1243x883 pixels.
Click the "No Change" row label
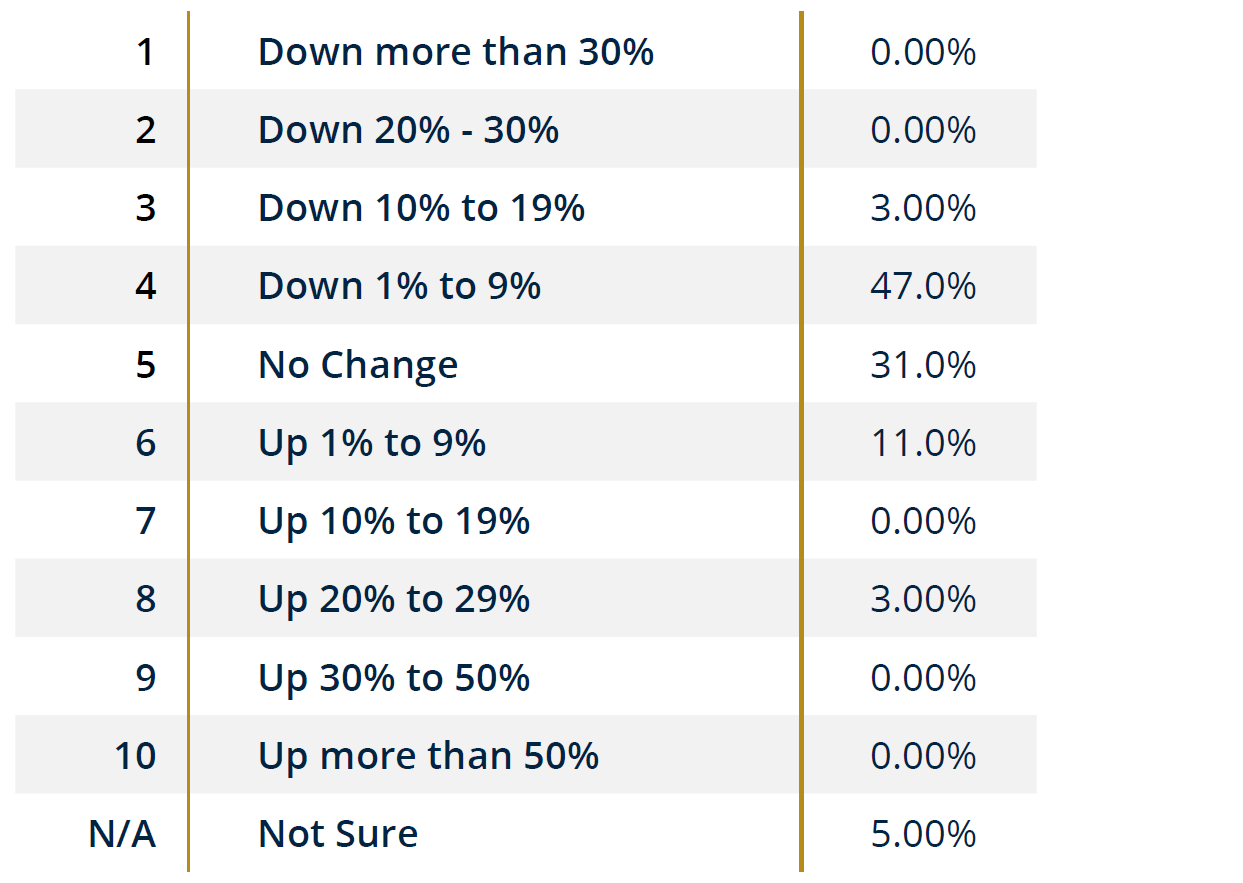[358, 365]
